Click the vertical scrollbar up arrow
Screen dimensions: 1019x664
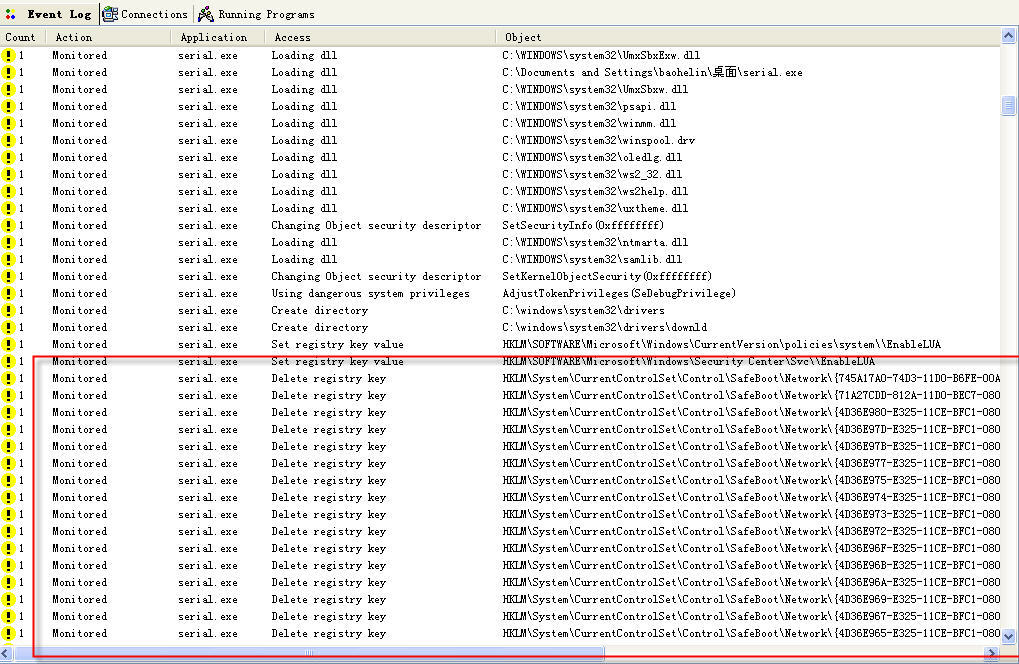[1009, 36]
